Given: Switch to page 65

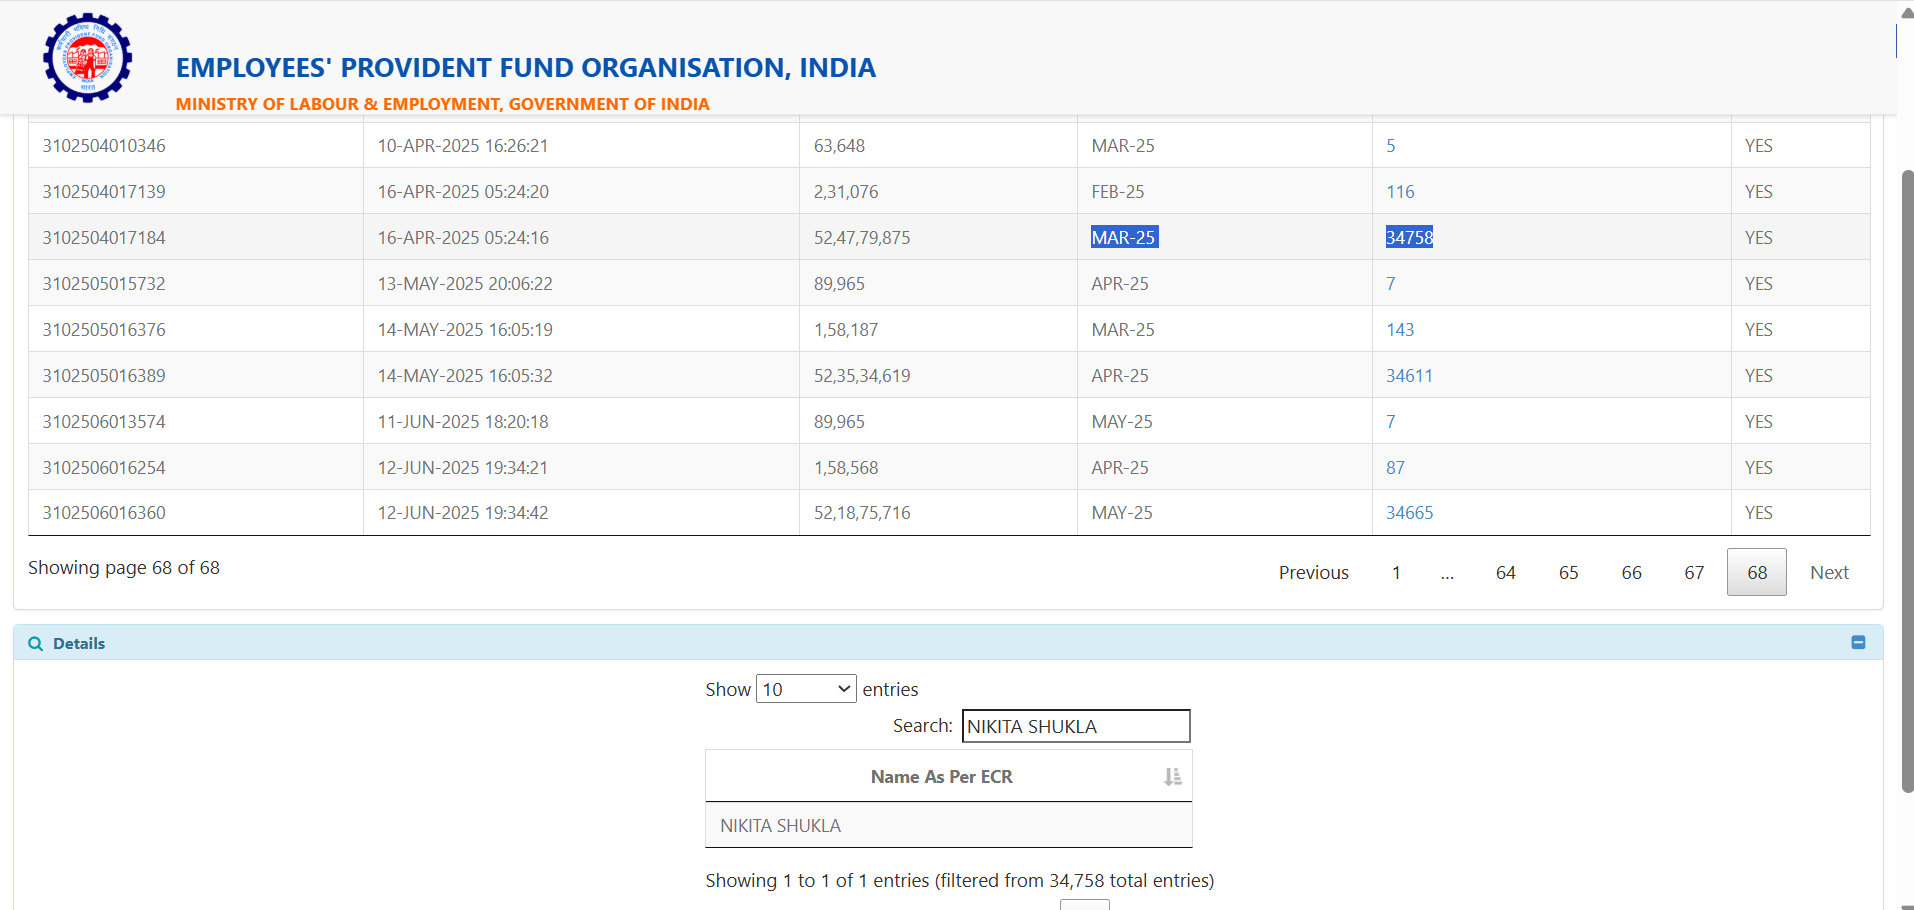Looking at the screenshot, I should (x=1568, y=573).
